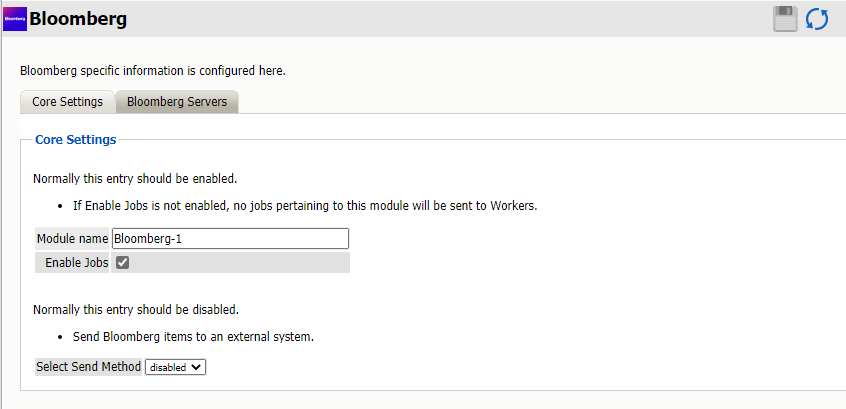
Task: Click the Core Settings section legend
Action: click(75, 139)
